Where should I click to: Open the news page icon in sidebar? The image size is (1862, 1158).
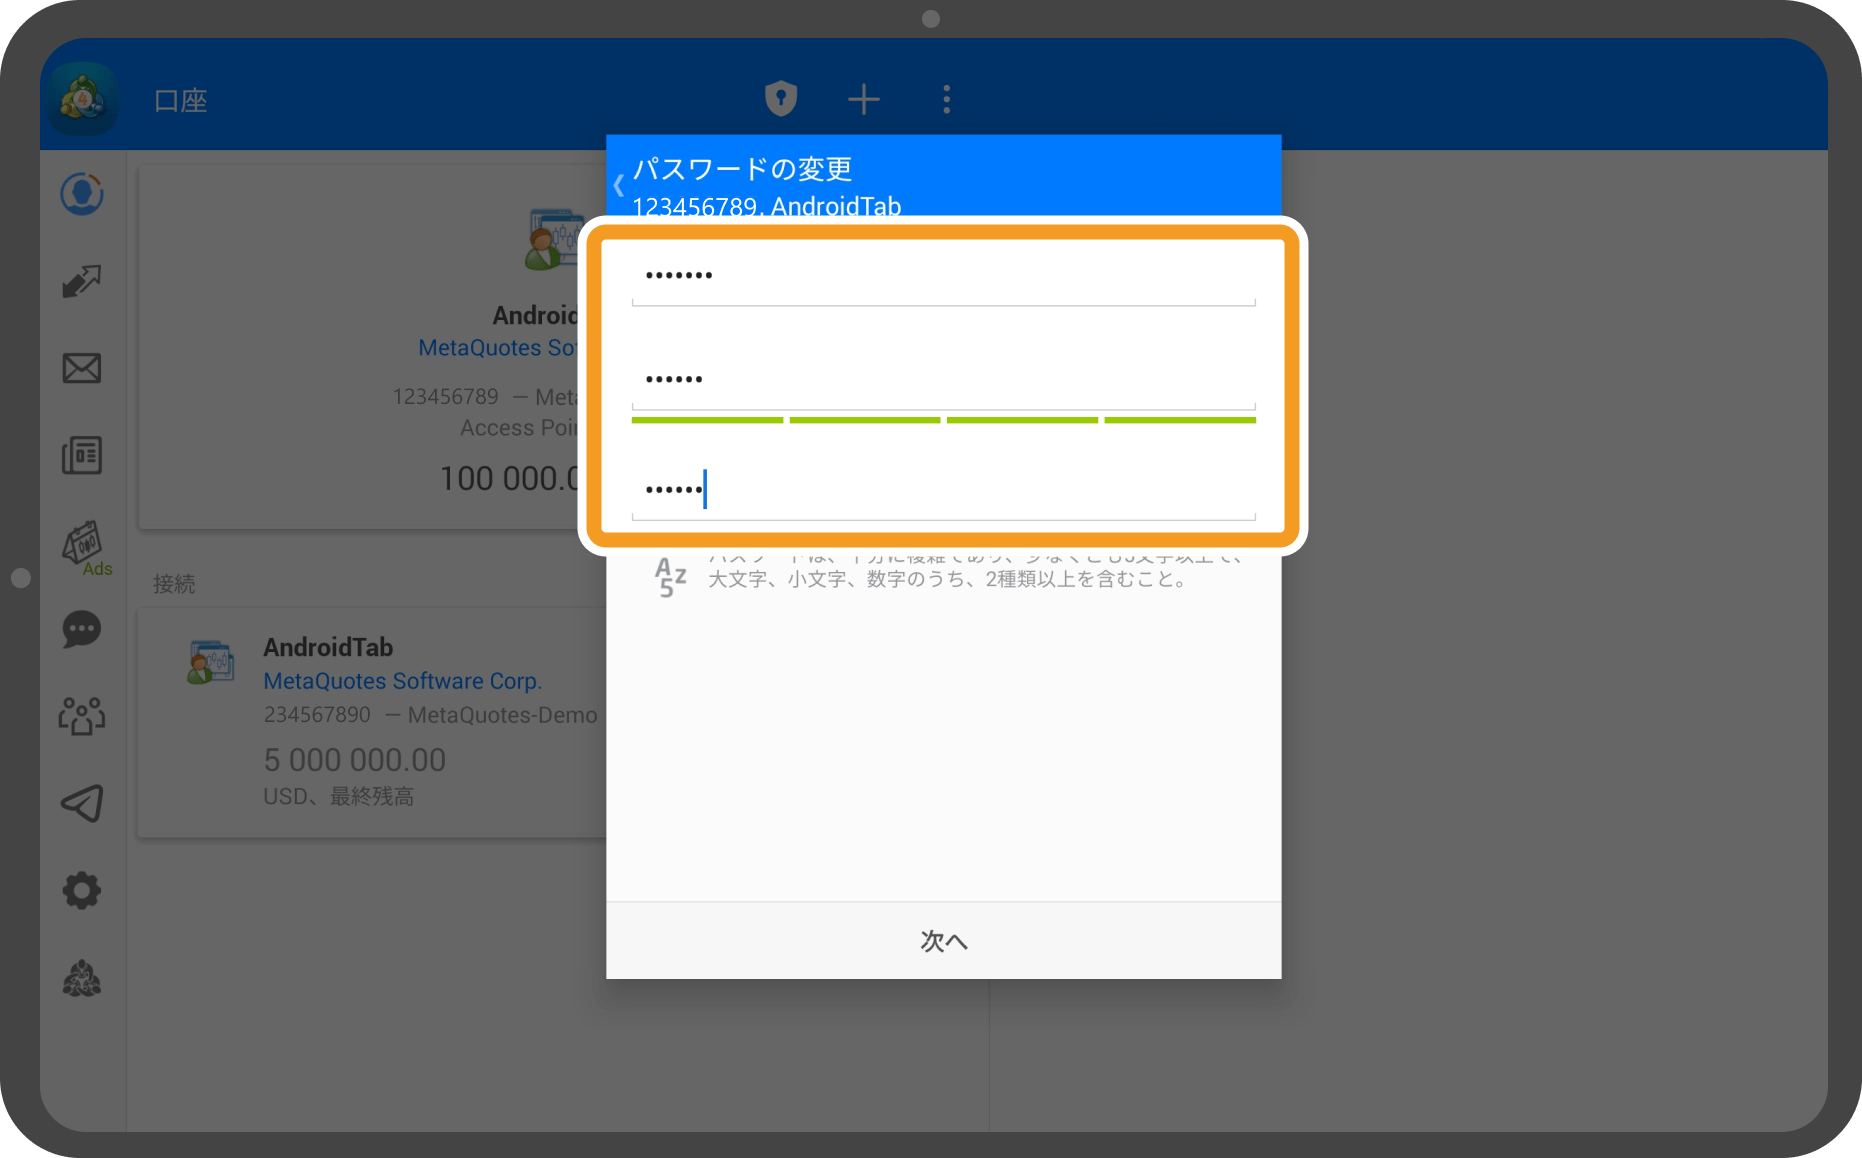coord(82,456)
